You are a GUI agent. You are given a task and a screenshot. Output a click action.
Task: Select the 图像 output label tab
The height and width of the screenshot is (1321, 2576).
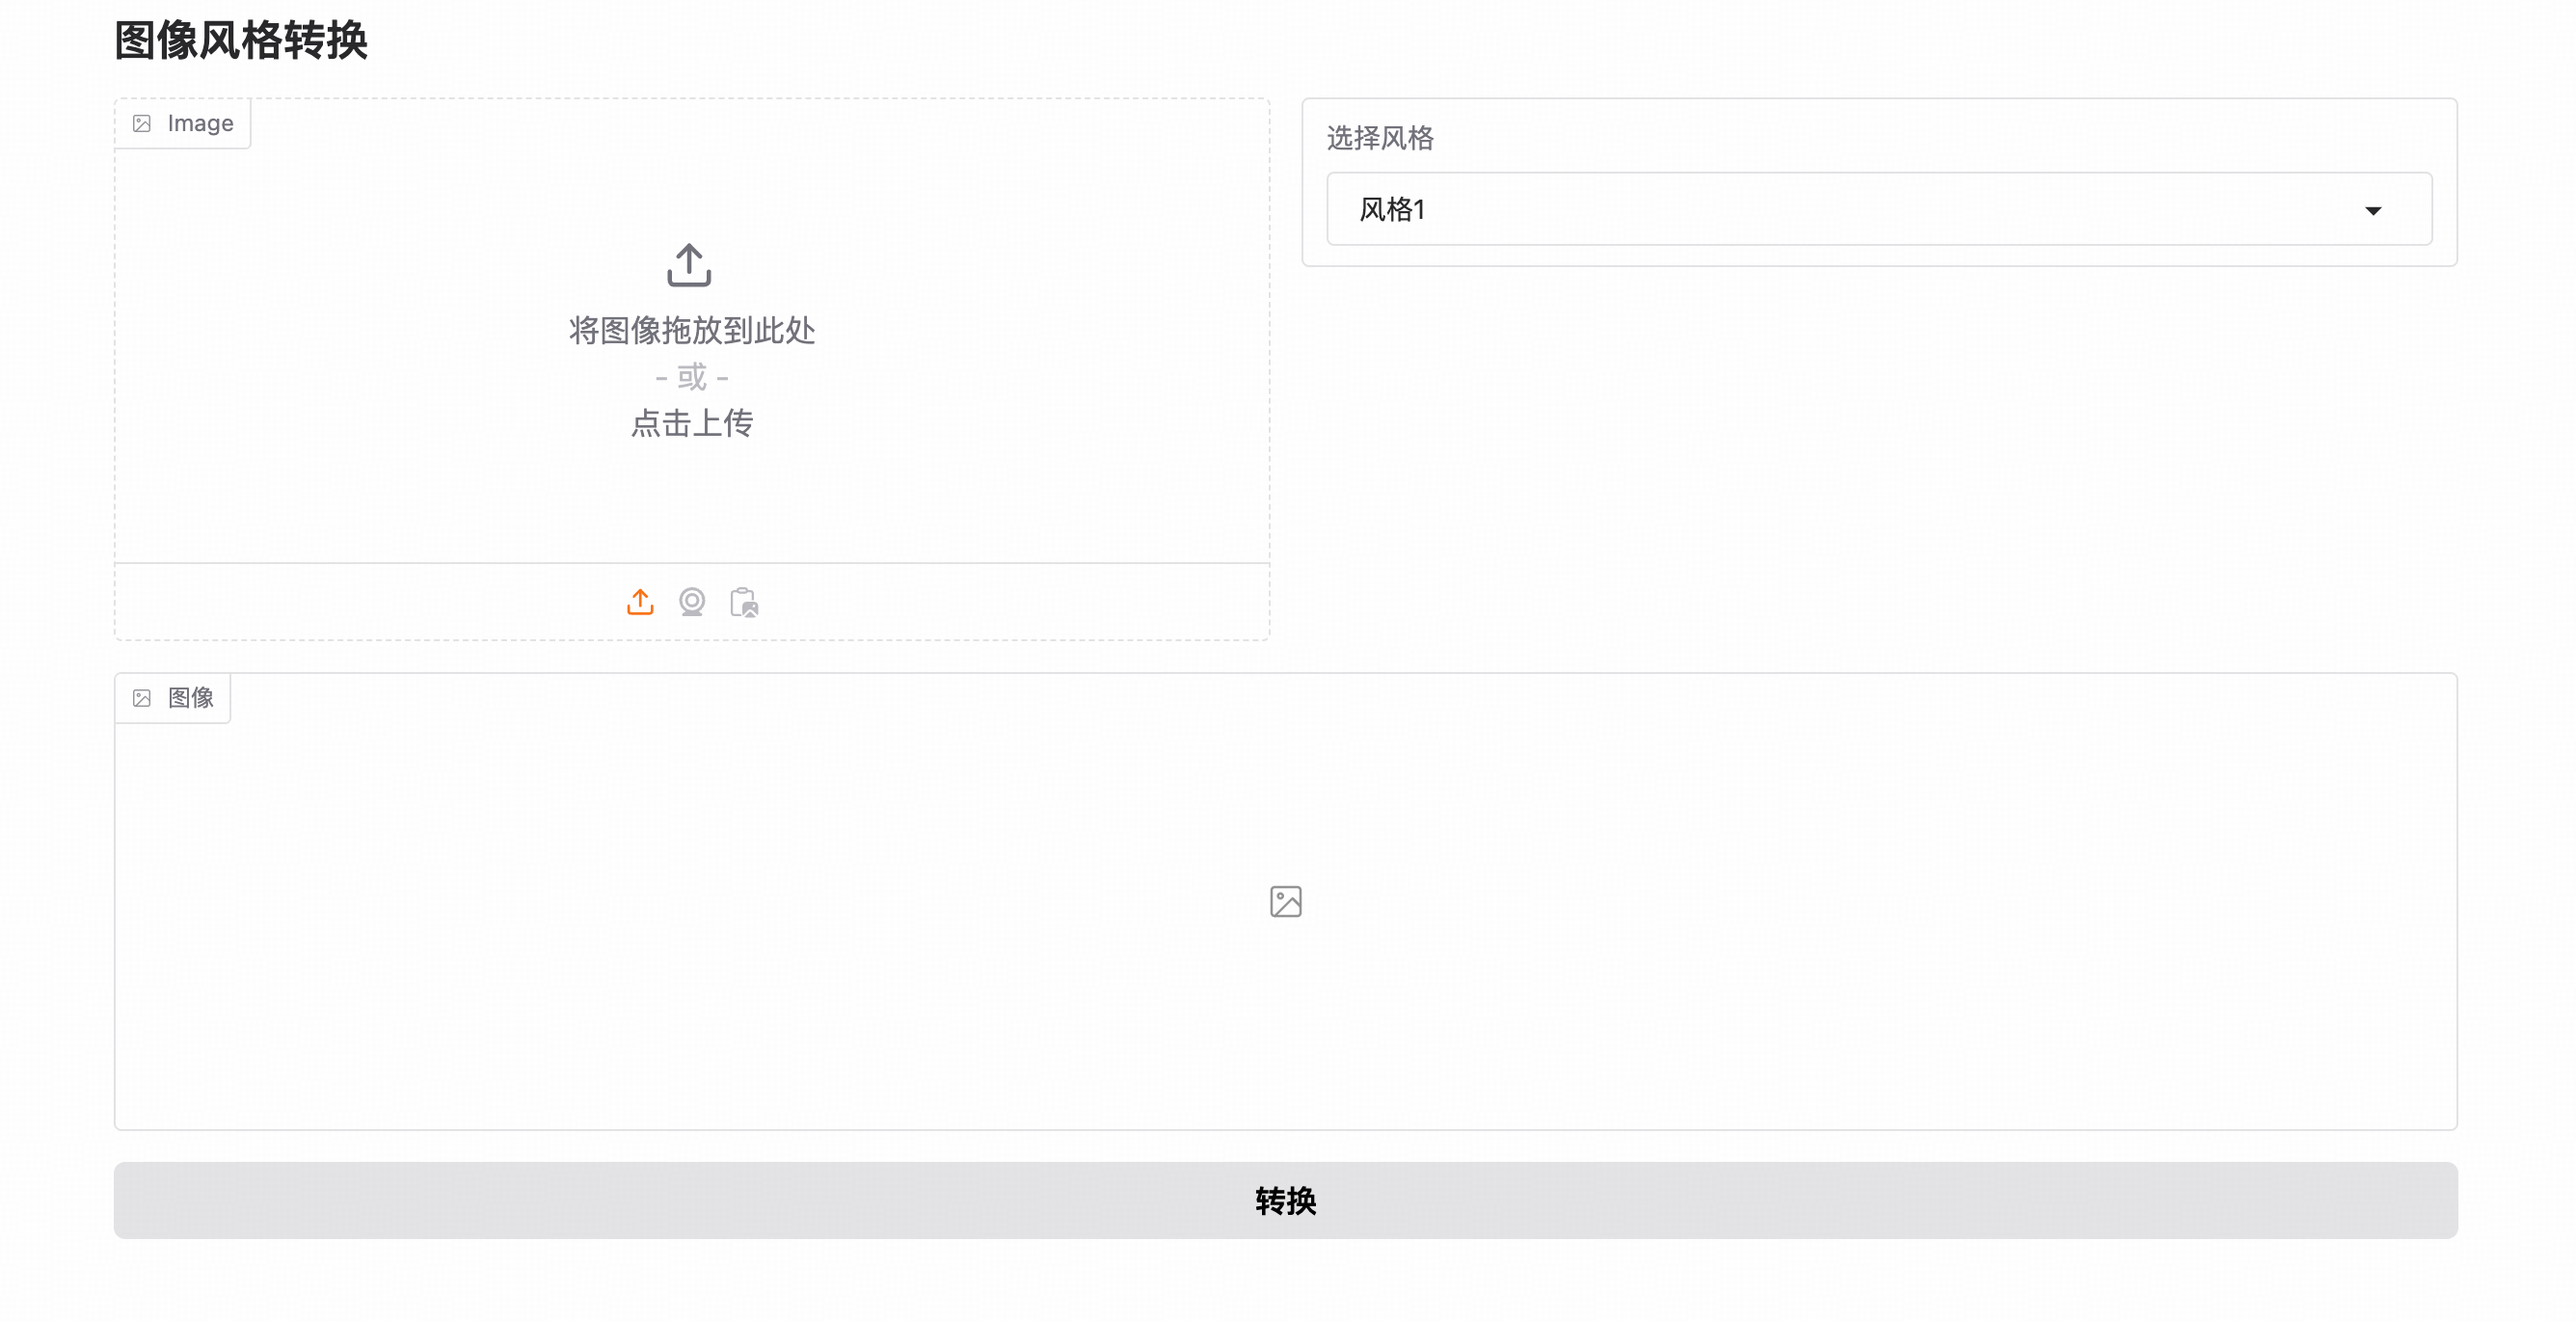(190, 698)
